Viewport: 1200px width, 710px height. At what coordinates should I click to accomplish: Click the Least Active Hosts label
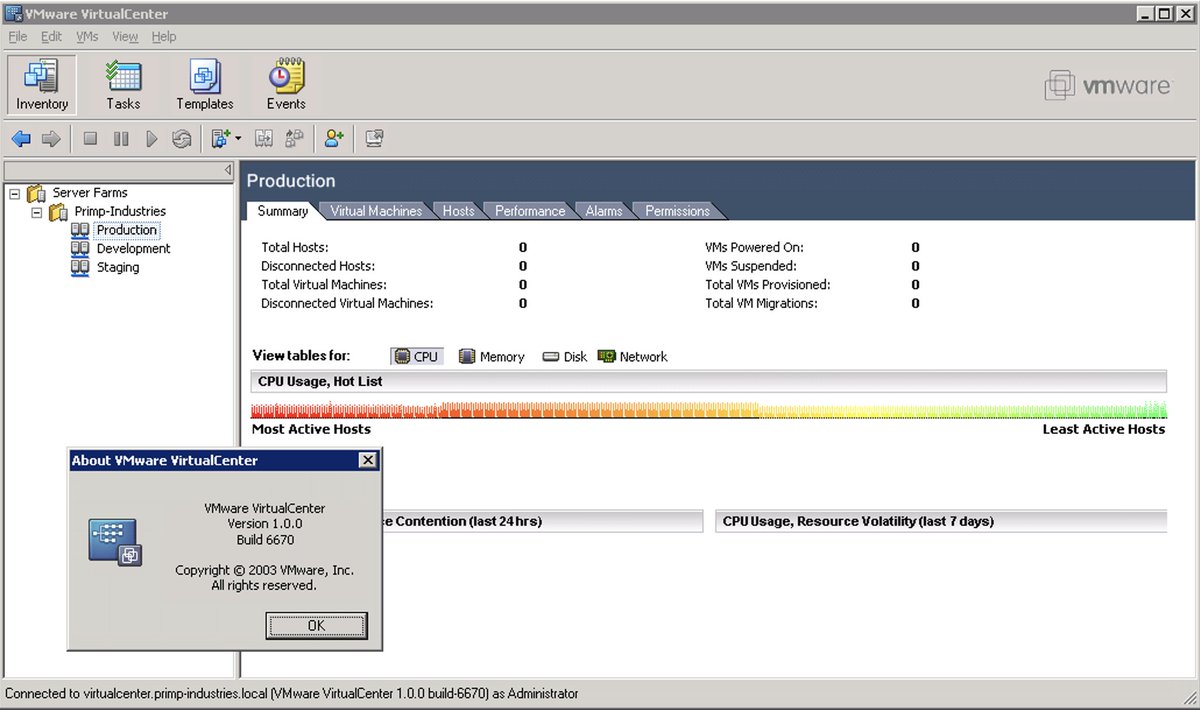coord(1104,429)
